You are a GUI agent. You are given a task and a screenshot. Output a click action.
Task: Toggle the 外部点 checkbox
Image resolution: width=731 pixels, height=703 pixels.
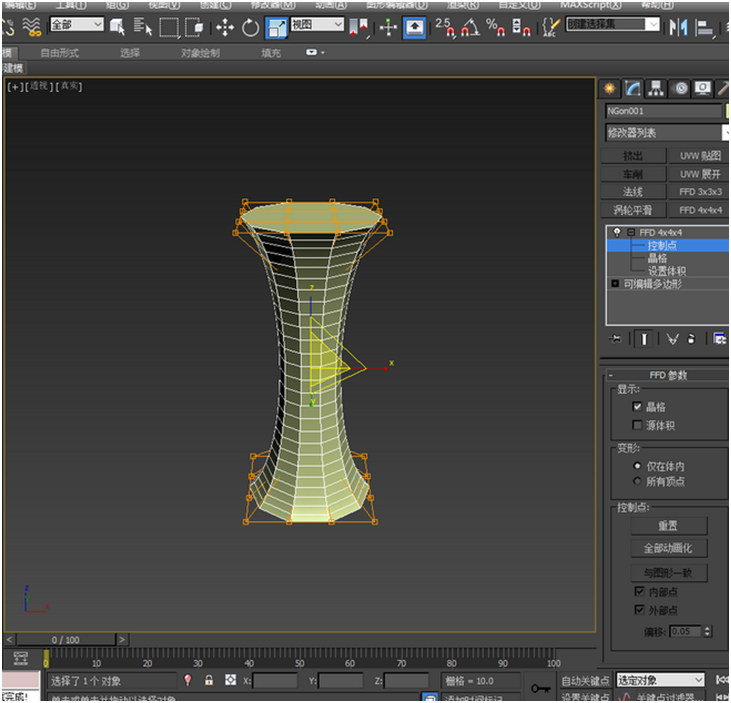[640, 610]
